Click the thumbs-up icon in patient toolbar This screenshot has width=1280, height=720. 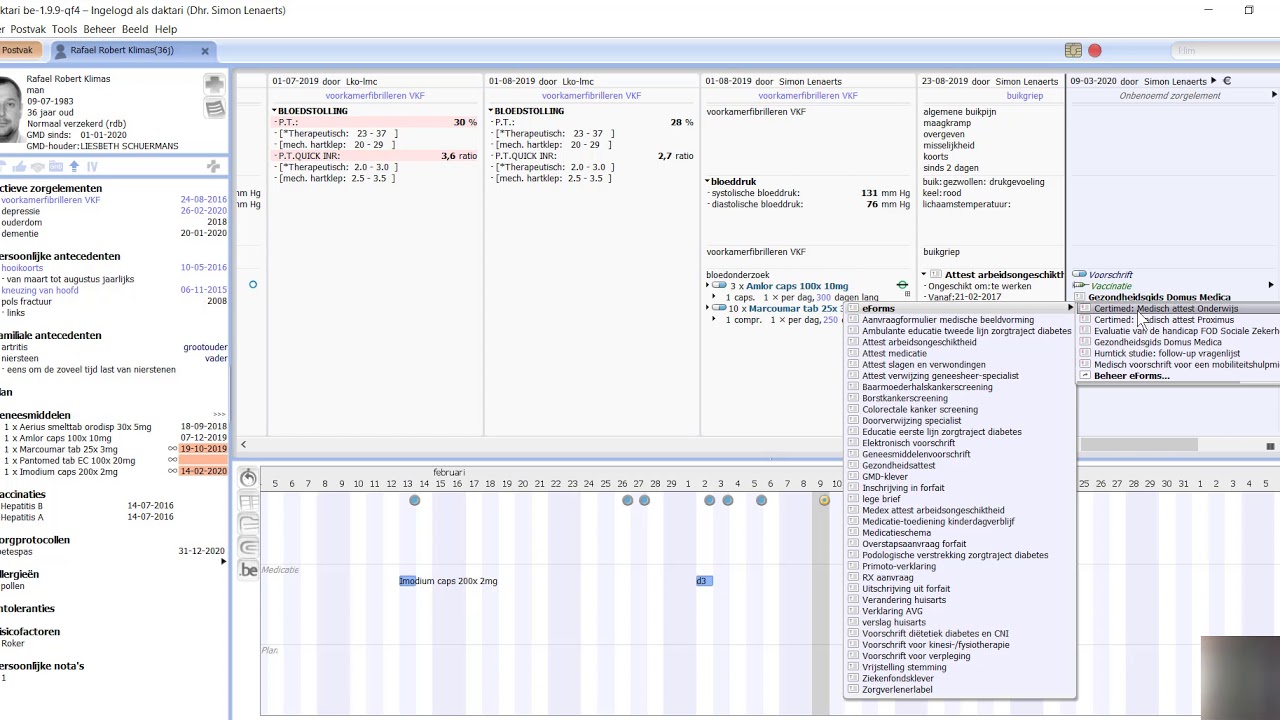coord(19,167)
